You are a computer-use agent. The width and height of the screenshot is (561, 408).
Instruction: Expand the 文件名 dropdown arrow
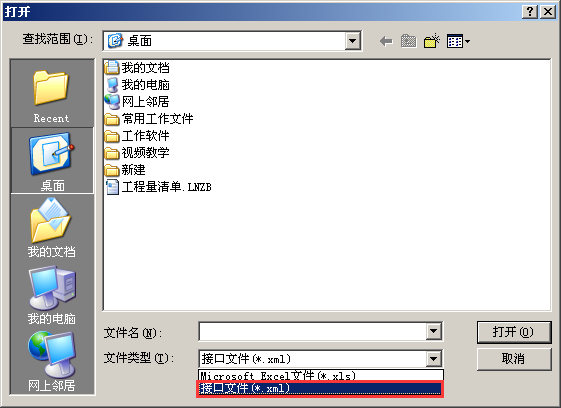click(x=433, y=331)
